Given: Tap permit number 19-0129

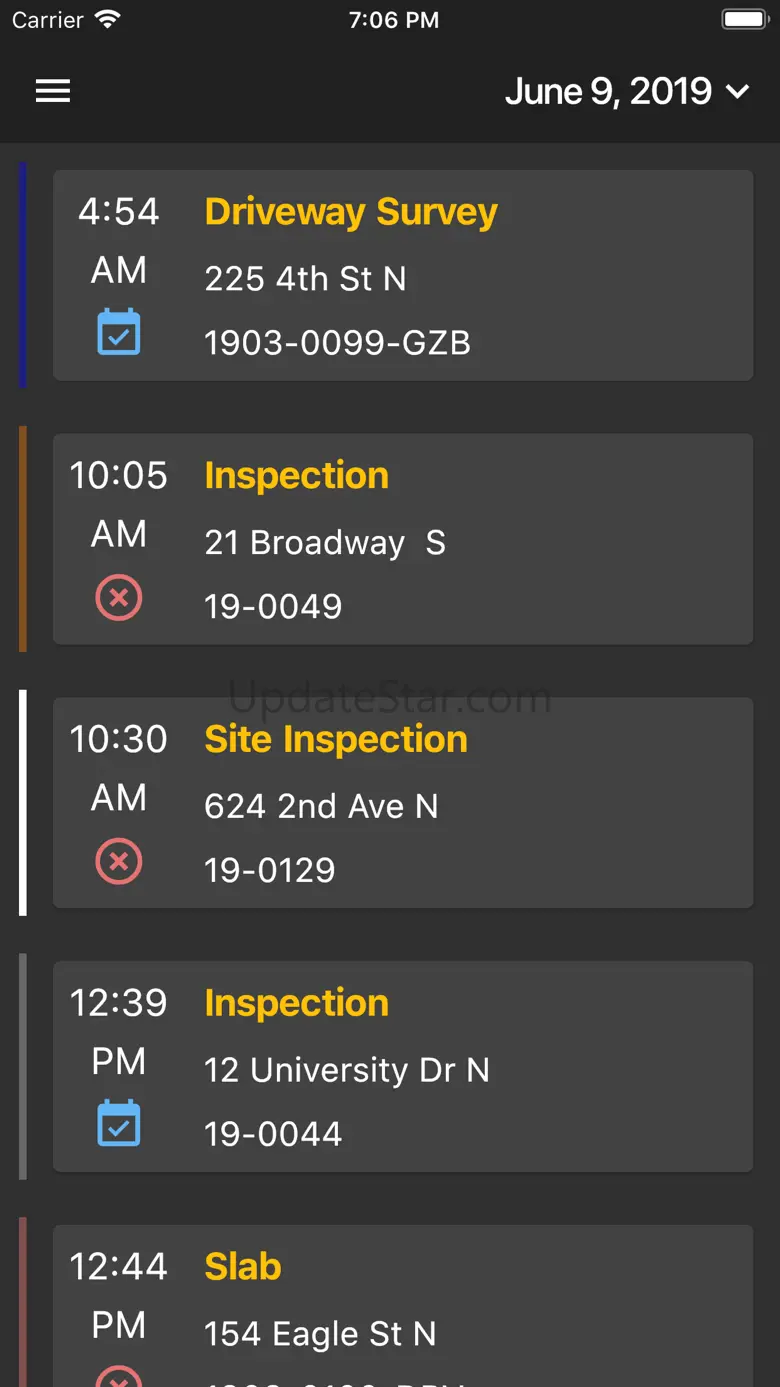Looking at the screenshot, I should [270, 870].
